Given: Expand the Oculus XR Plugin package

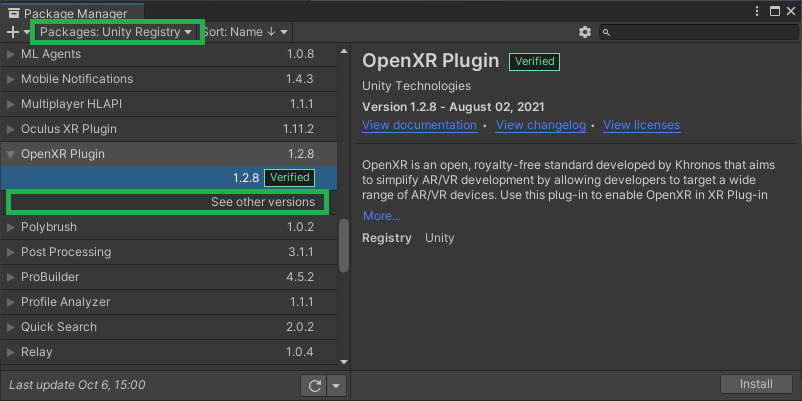Looking at the screenshot, I should tap(10, 129).
